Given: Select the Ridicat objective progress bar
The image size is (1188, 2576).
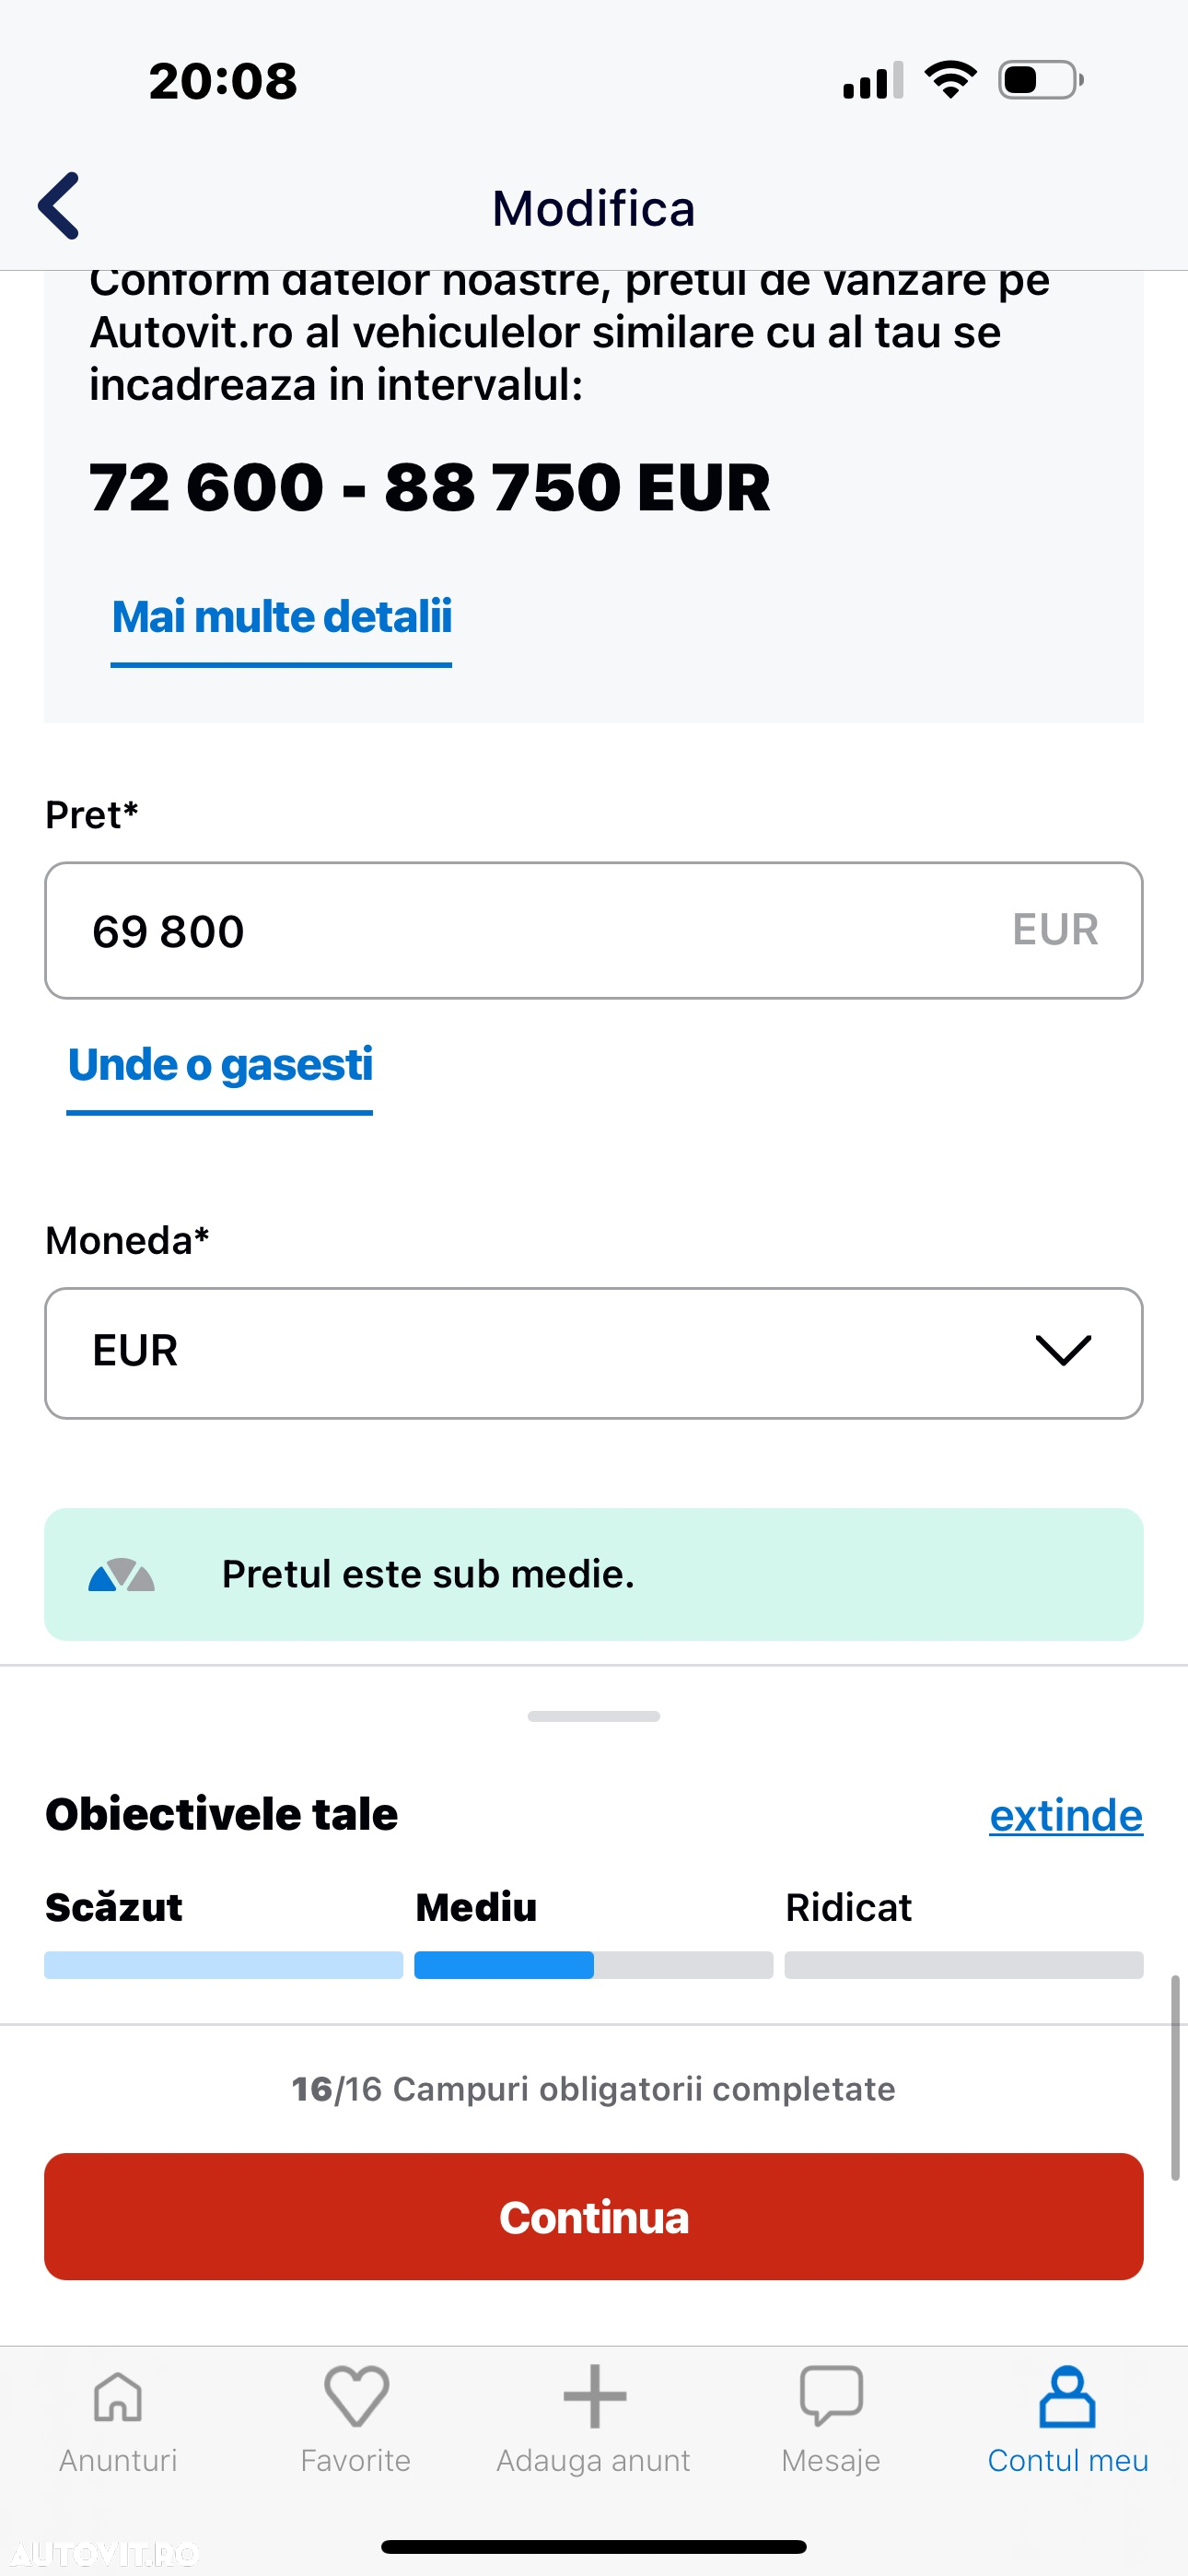Looking at the screenshot, I should [x=964, y=1964].
